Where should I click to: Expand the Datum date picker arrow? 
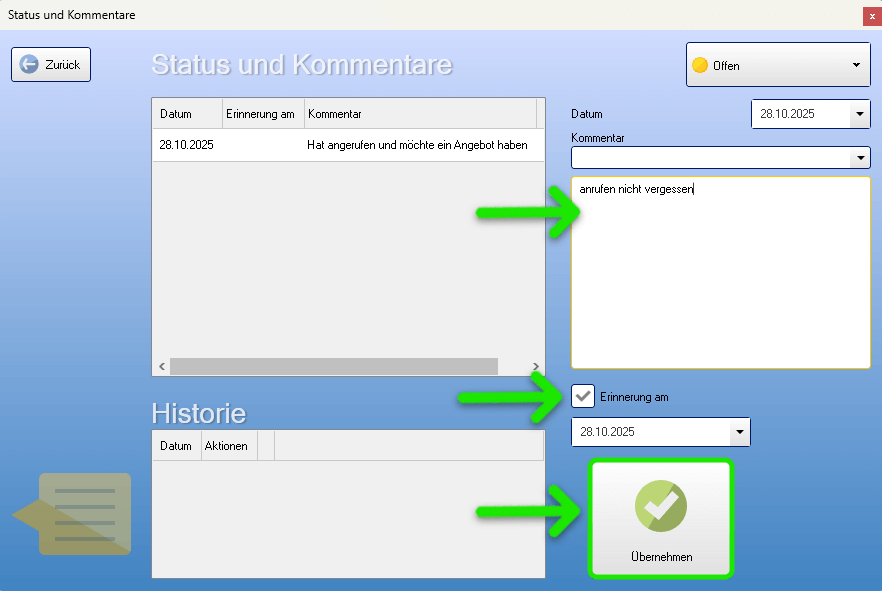860,114
